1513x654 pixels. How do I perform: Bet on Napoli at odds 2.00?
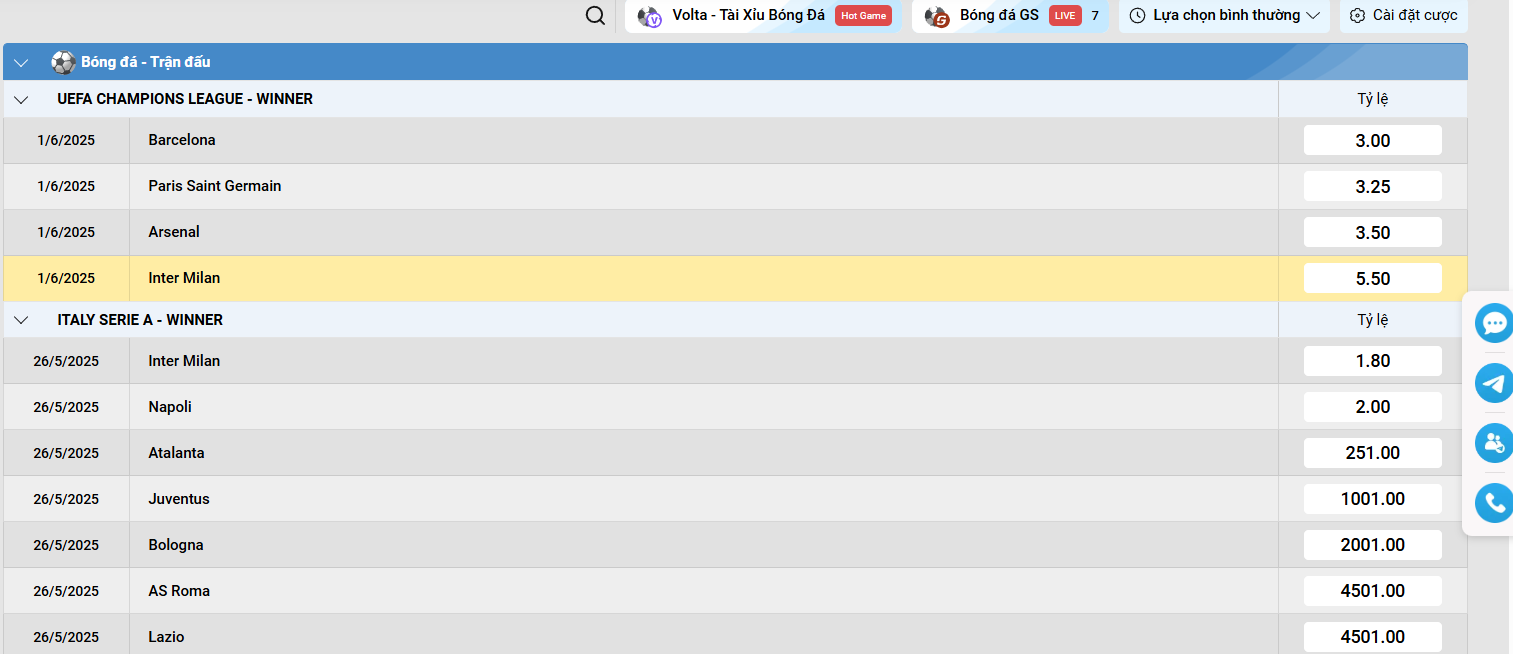coord(1372,407)
